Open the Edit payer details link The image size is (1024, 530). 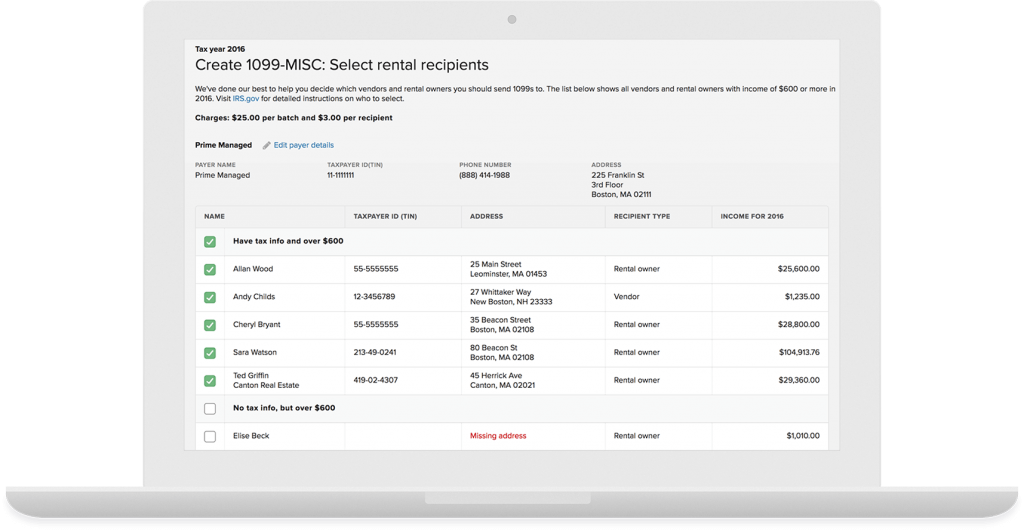click(x=304, y=145)
